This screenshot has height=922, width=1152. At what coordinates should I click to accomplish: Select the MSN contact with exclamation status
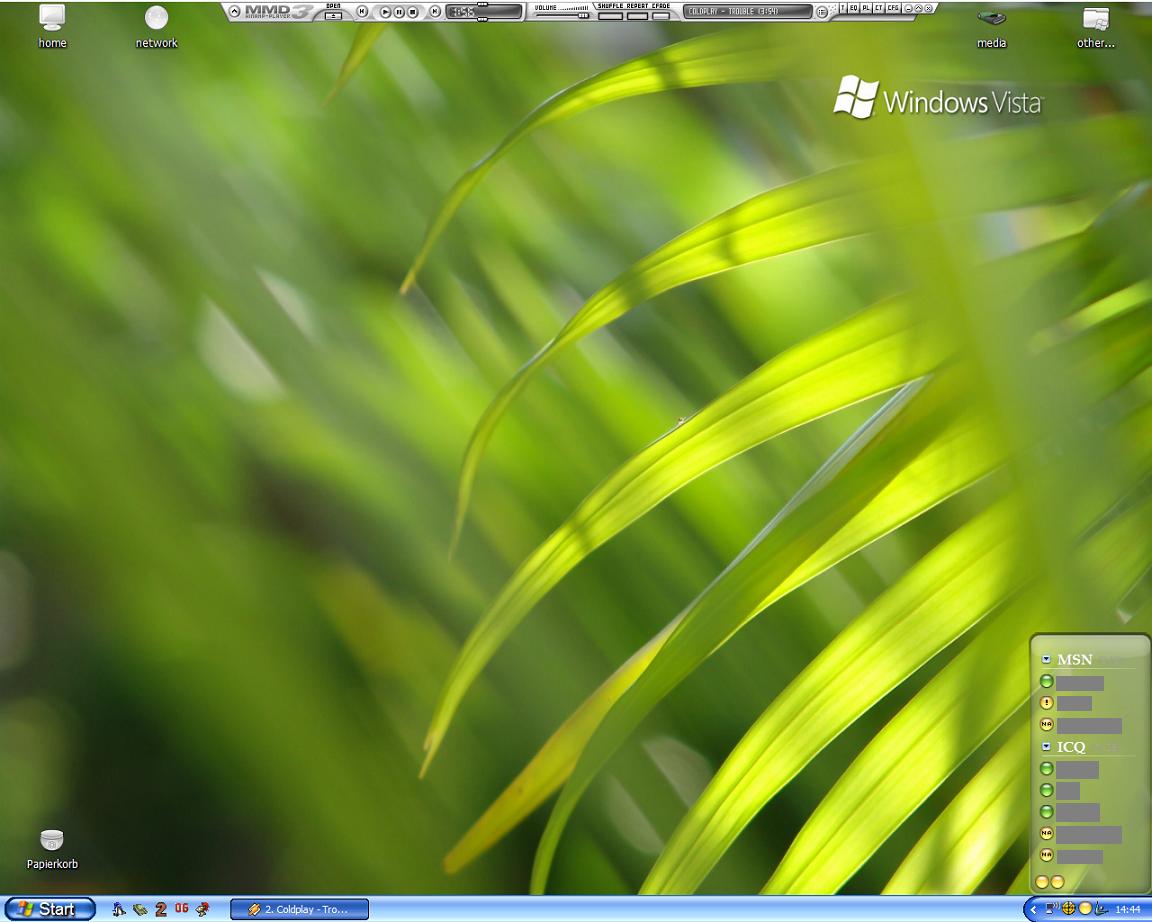[x=1066, y=703]
